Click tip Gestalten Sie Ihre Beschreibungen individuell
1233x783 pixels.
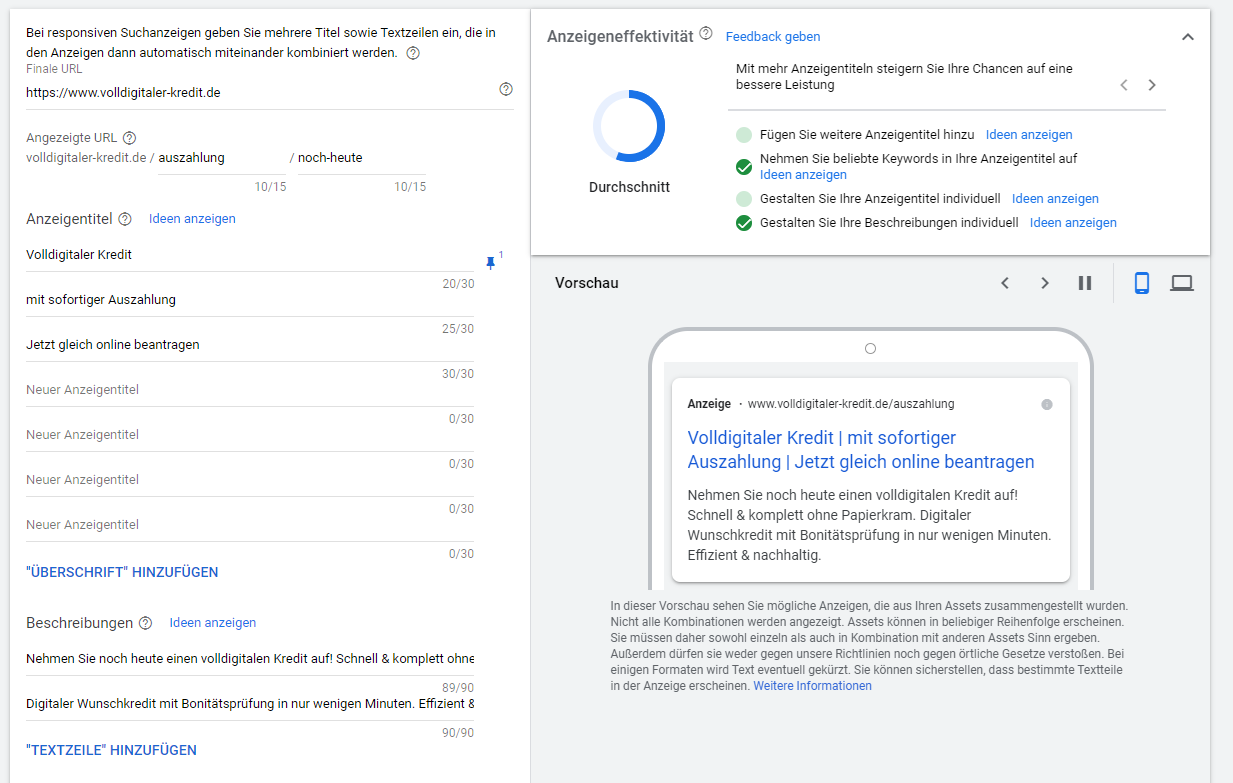click(889, 223)
